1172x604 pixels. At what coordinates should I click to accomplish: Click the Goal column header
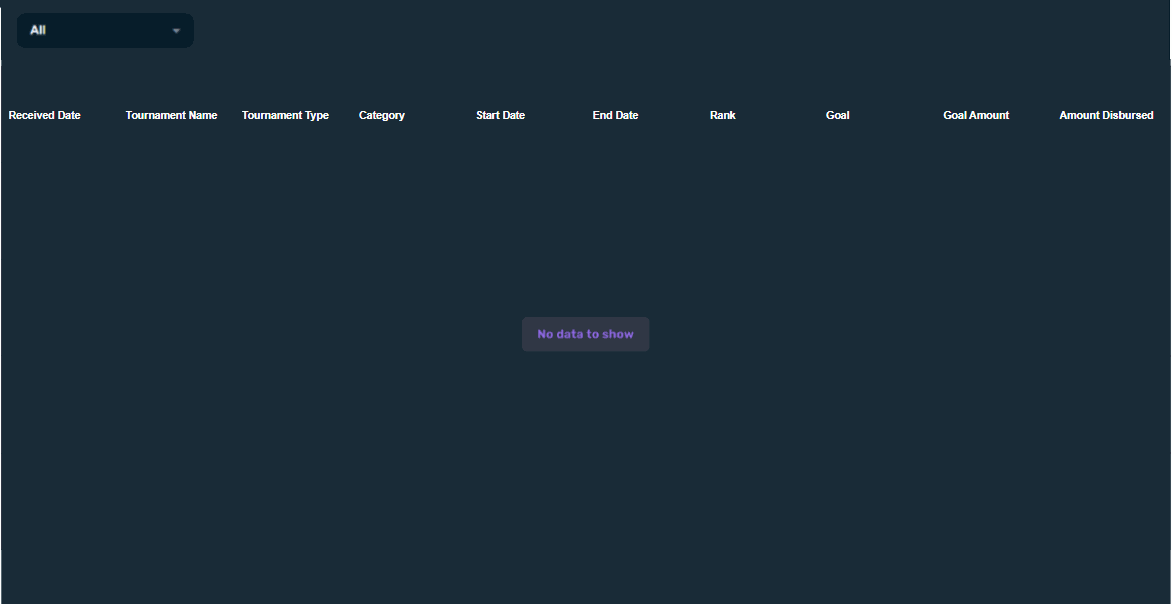coord(838,115)
